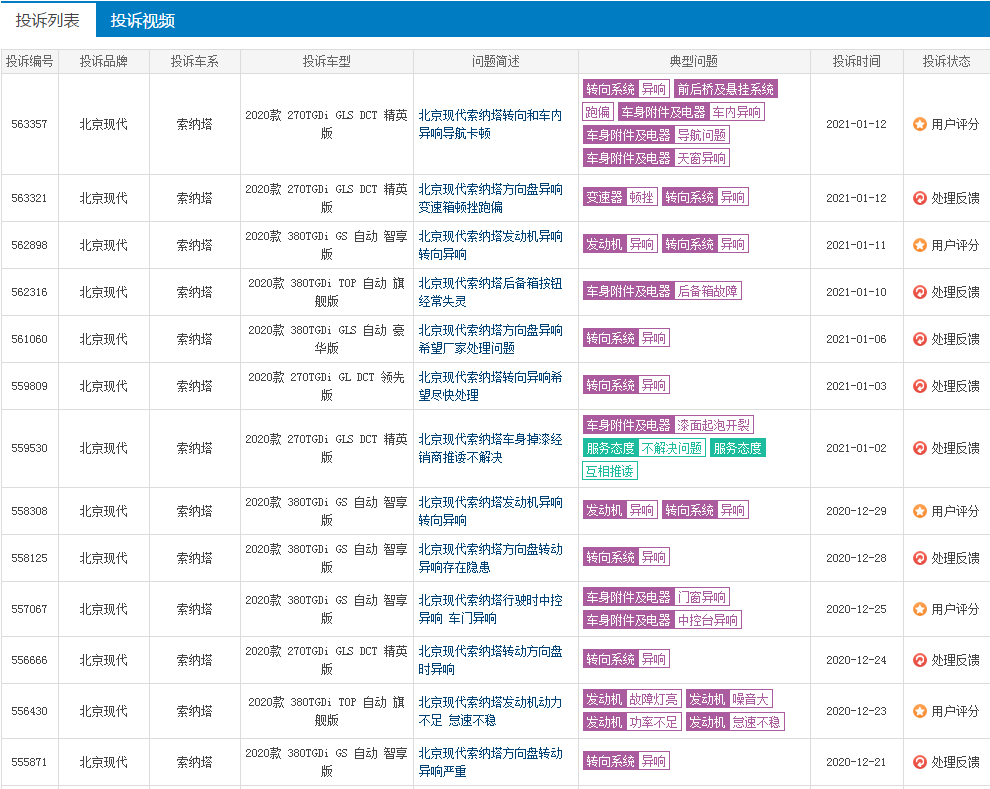990x789 pixels.
Task: Click the green 不解决问题 tag
Action: tap(672, 448)
